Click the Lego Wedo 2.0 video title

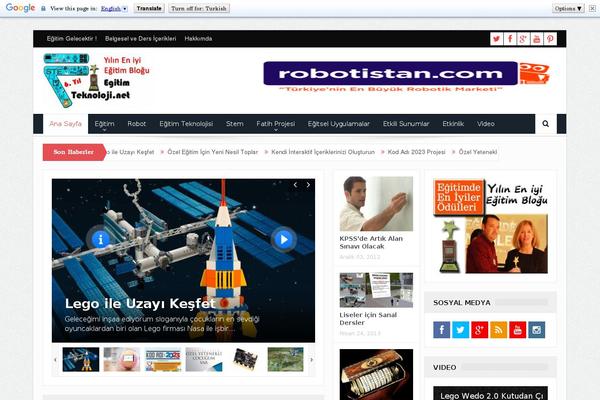tap(492, 396)
